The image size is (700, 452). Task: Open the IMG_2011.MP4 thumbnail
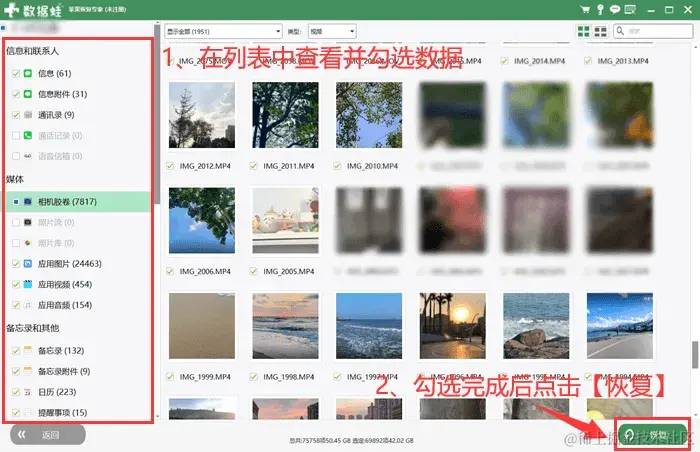(x=285, y=115)
